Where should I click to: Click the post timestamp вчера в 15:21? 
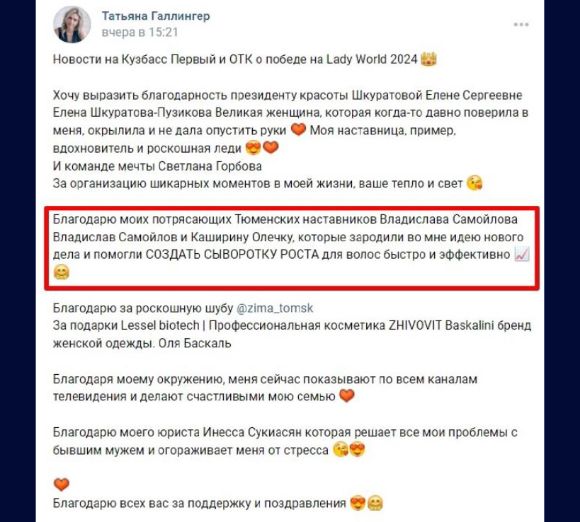pyautogui.click(x=140, y=33)
